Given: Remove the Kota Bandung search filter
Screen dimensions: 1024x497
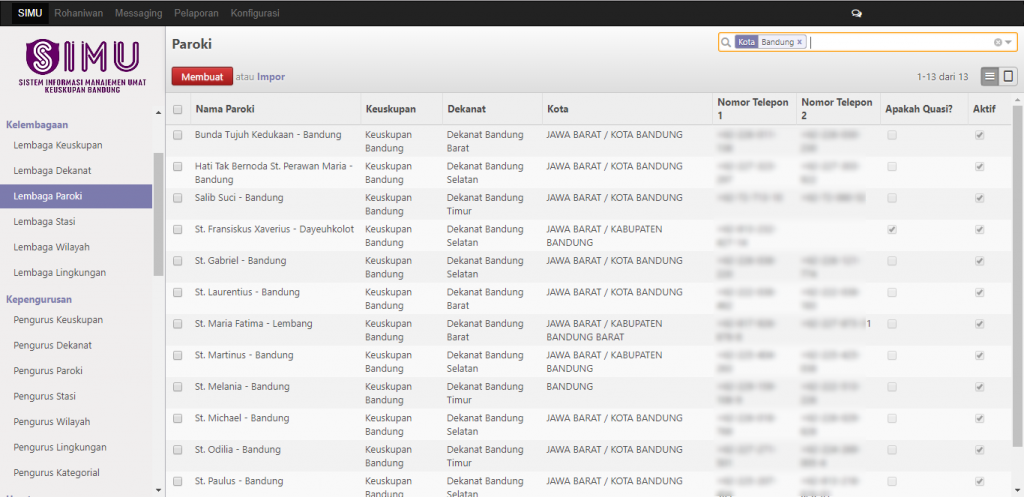Looking at the screenshot, I should pyautogui.click(x=800, y=42).
